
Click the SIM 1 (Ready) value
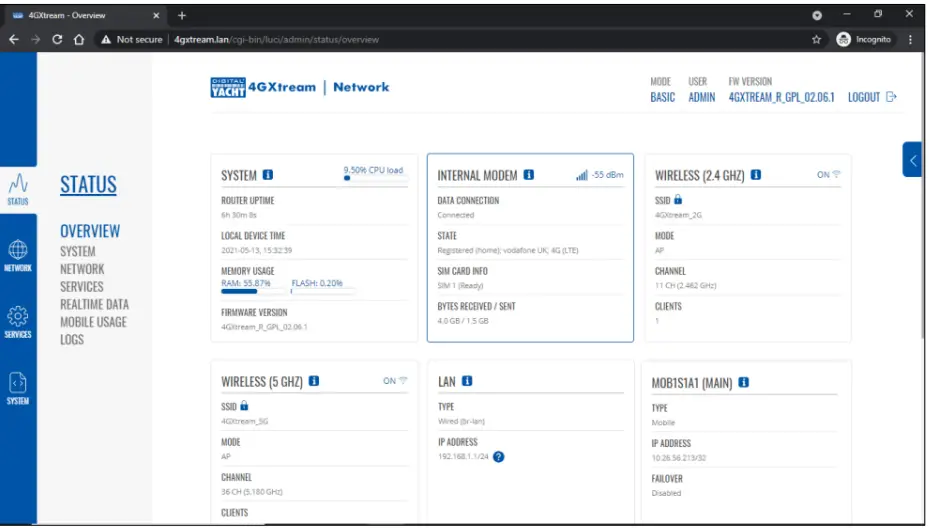click(x=460, y=286)
